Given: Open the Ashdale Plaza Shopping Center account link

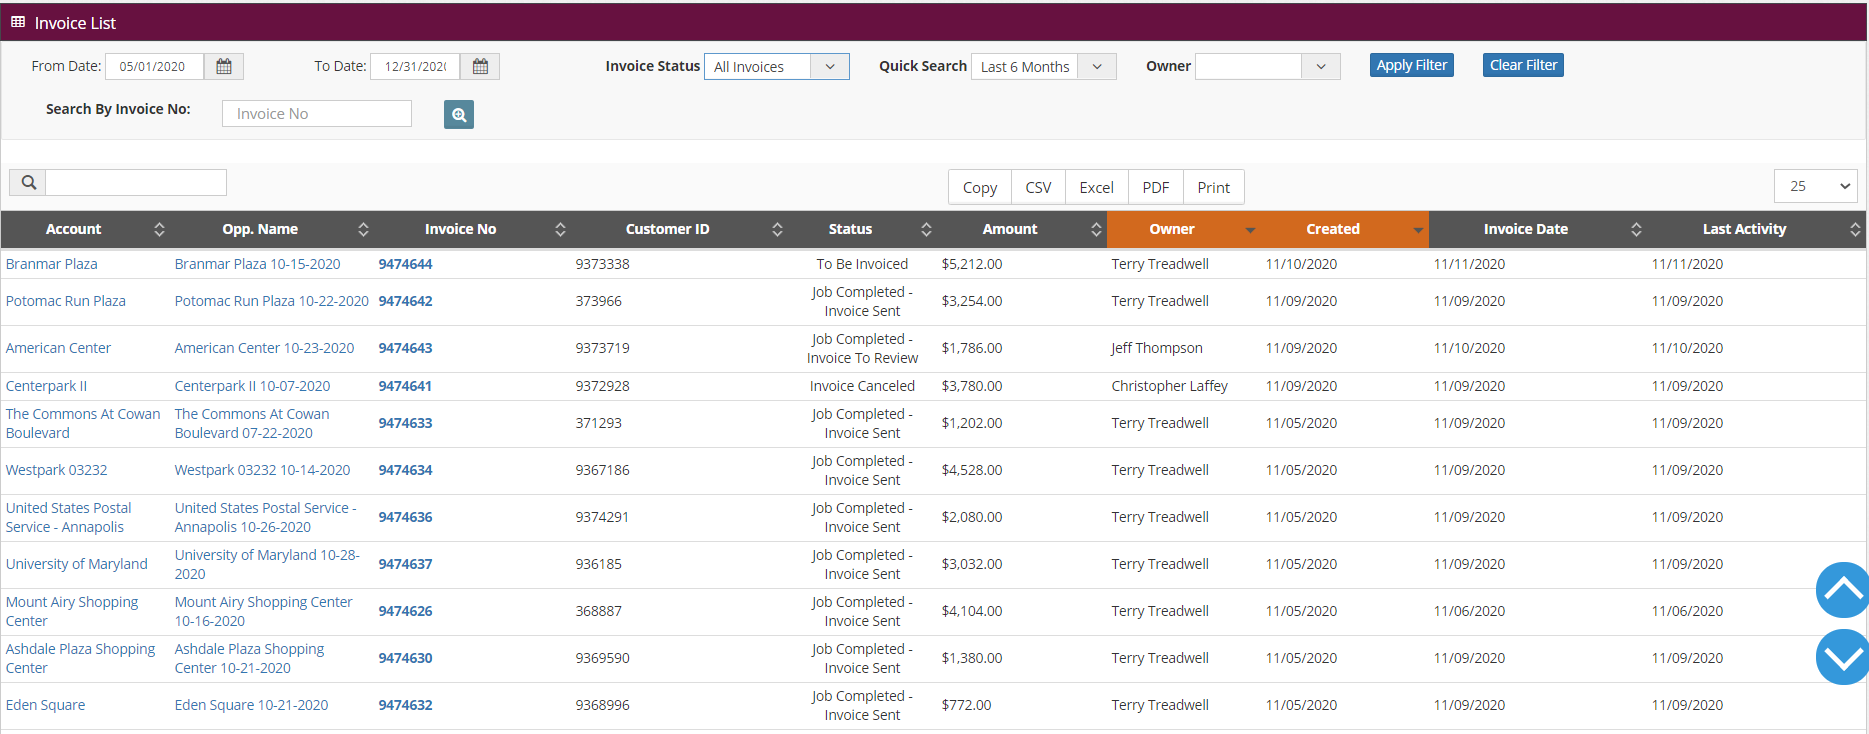Looking at the screenshot, I should pos(80,658).
